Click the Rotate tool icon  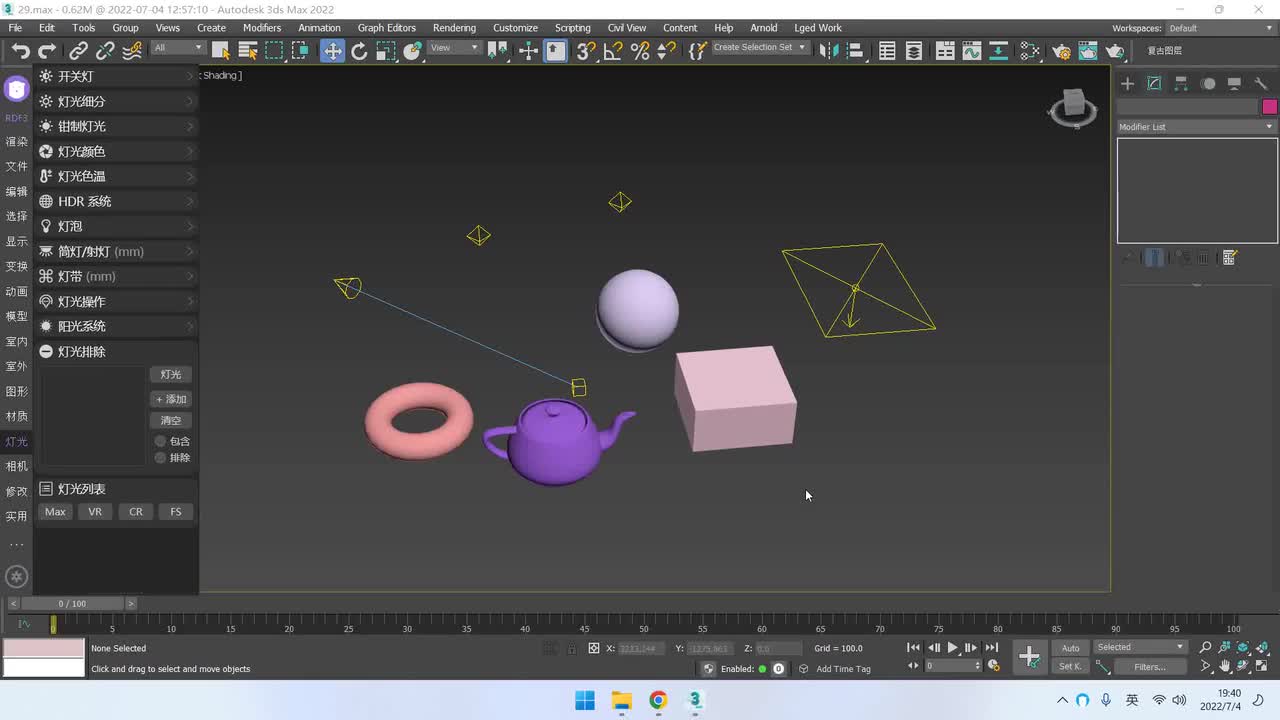359,51
